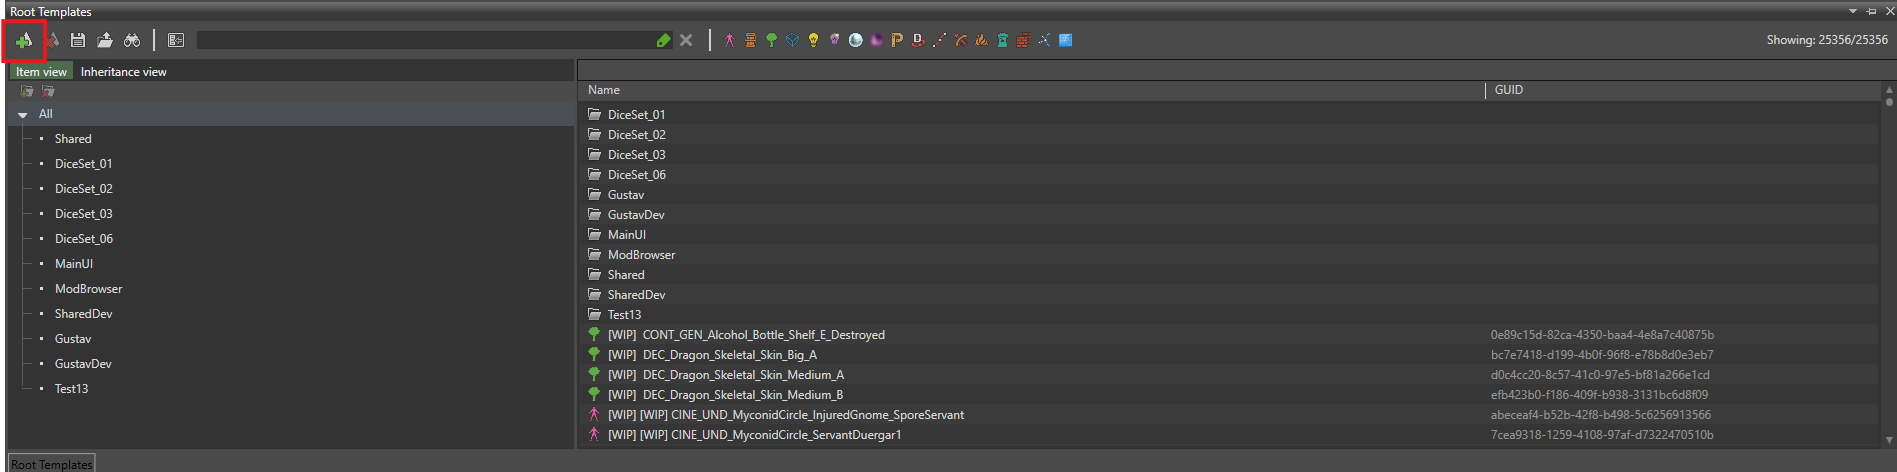Select CINE_UND_MyconidCircle_ServantDuergar1 row
1897x472 pixels.
1229,435
